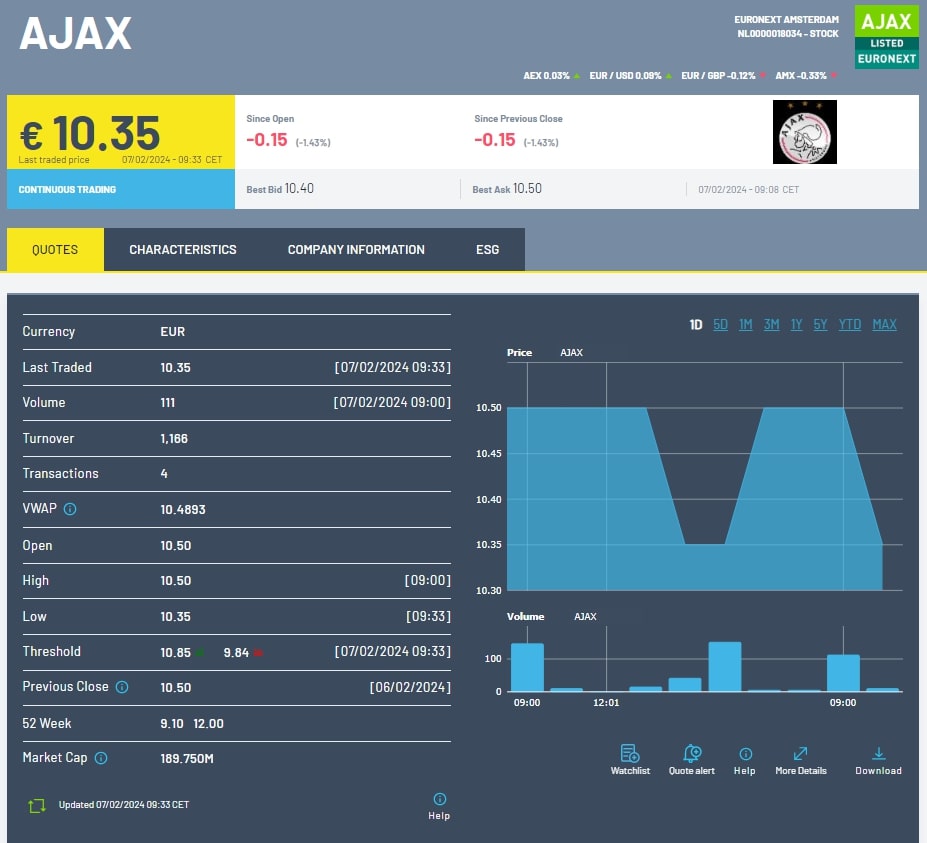Click the lower Threshold value 9.84

236,653
